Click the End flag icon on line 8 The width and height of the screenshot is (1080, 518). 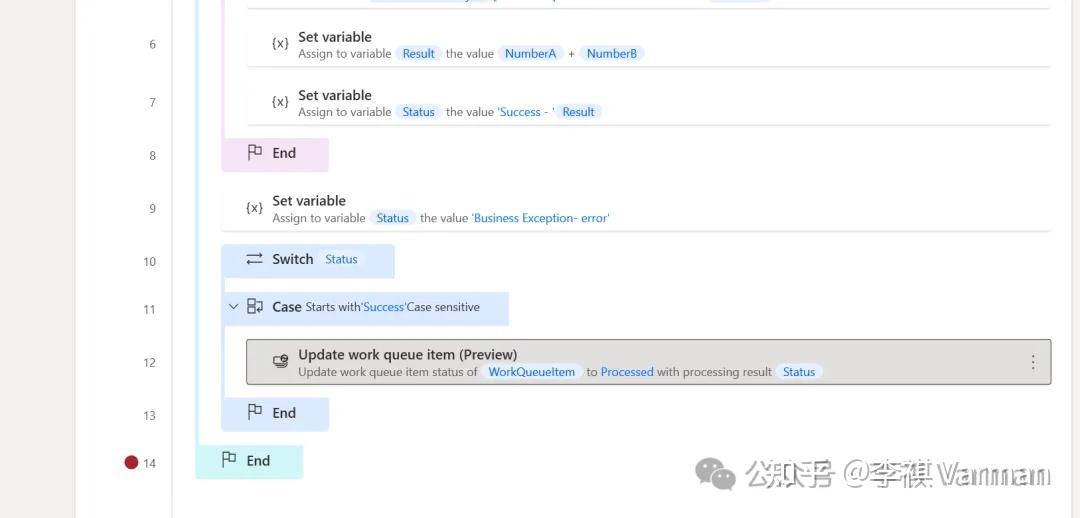pos(255,153)
